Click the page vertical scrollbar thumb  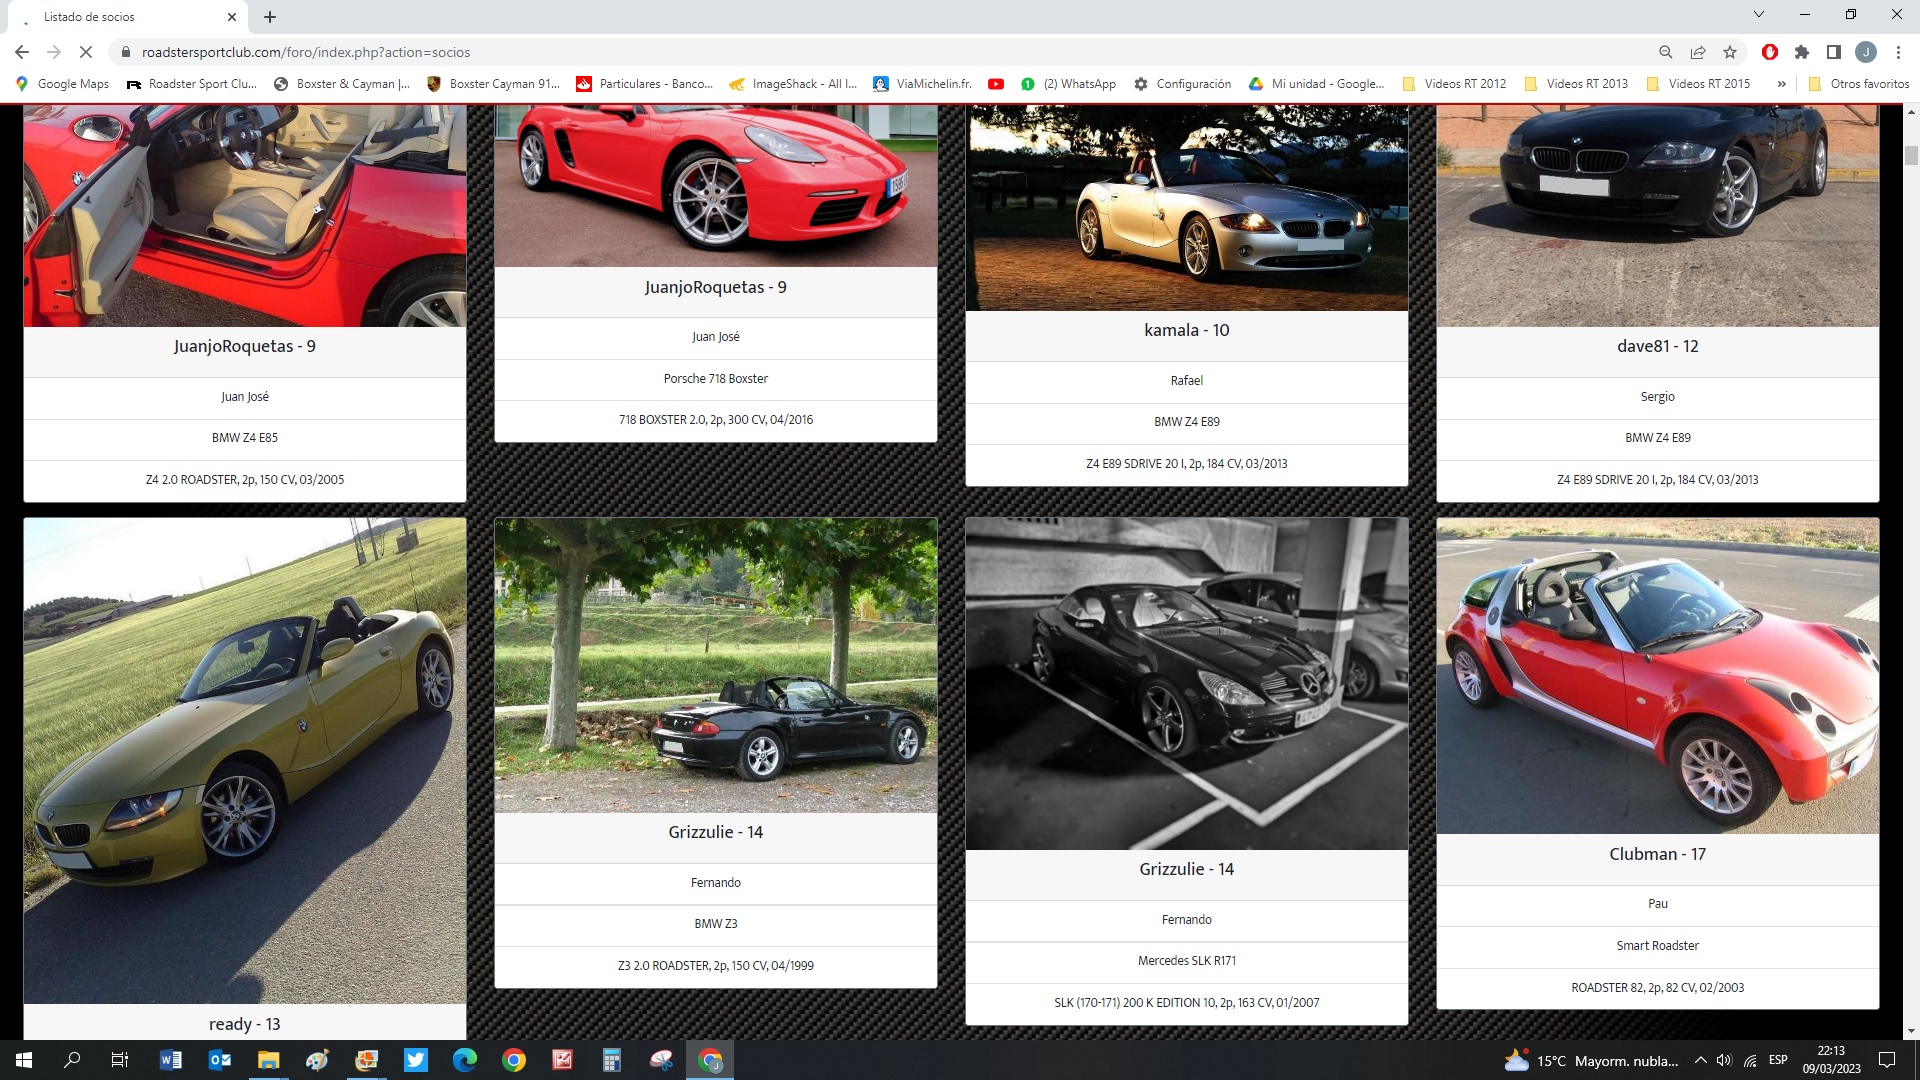pyautogui.click(x=1911, y=156)
